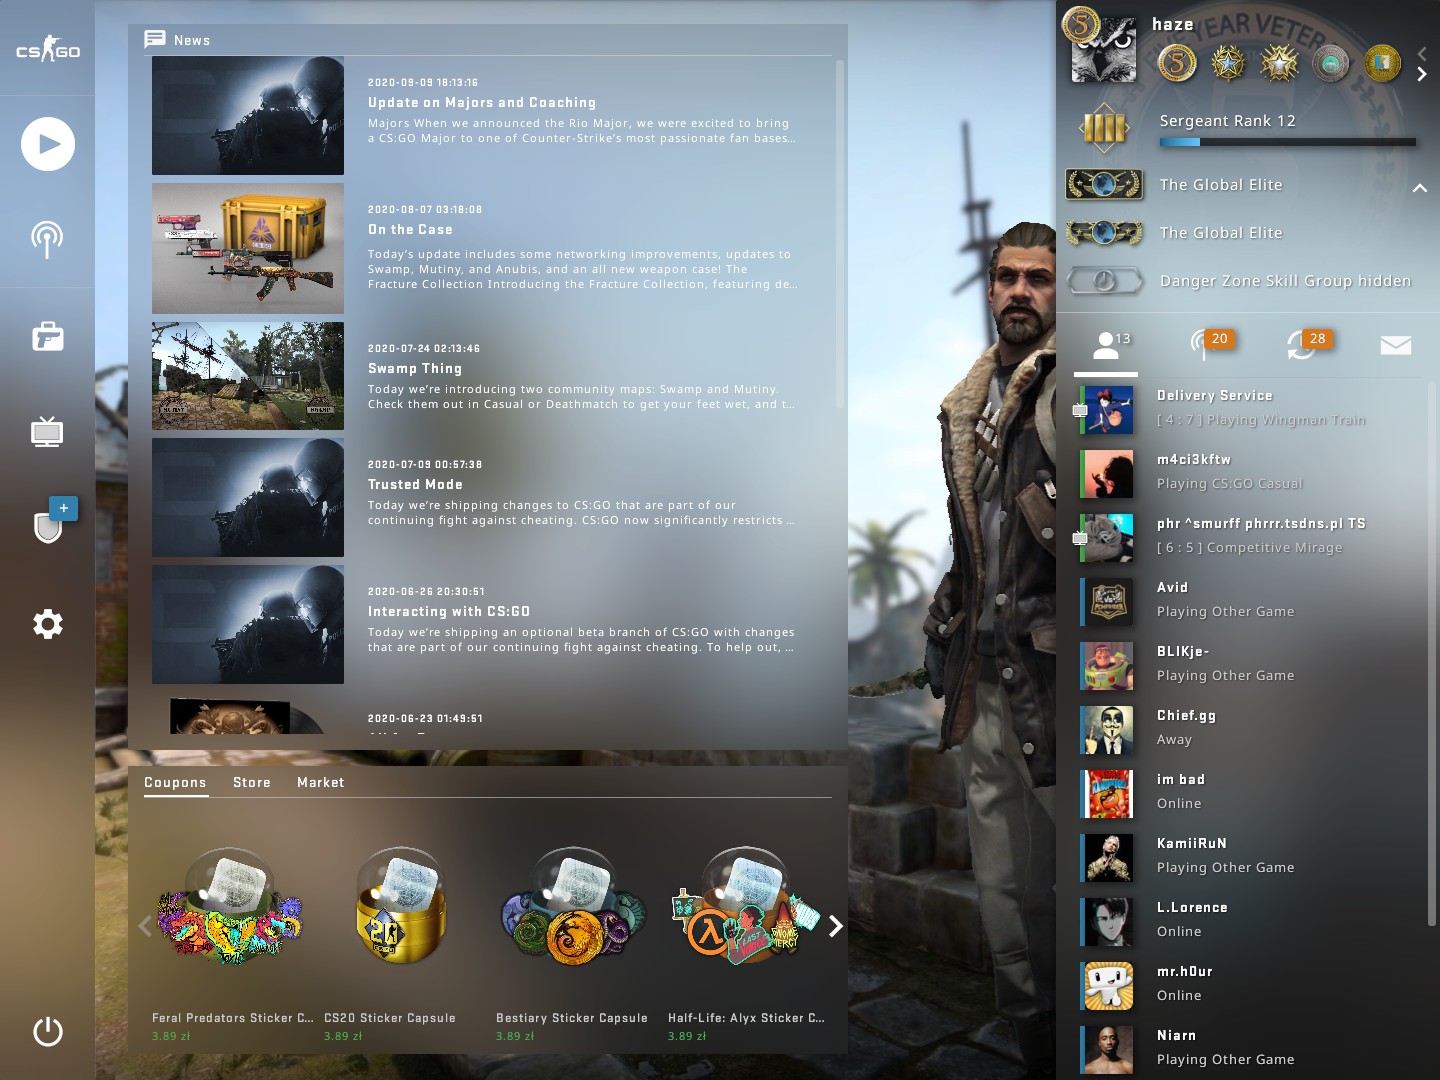This screenshot has height=1080, width=1440.
Task: Show previous medals with left arrow
Action: coord(1422,53)
